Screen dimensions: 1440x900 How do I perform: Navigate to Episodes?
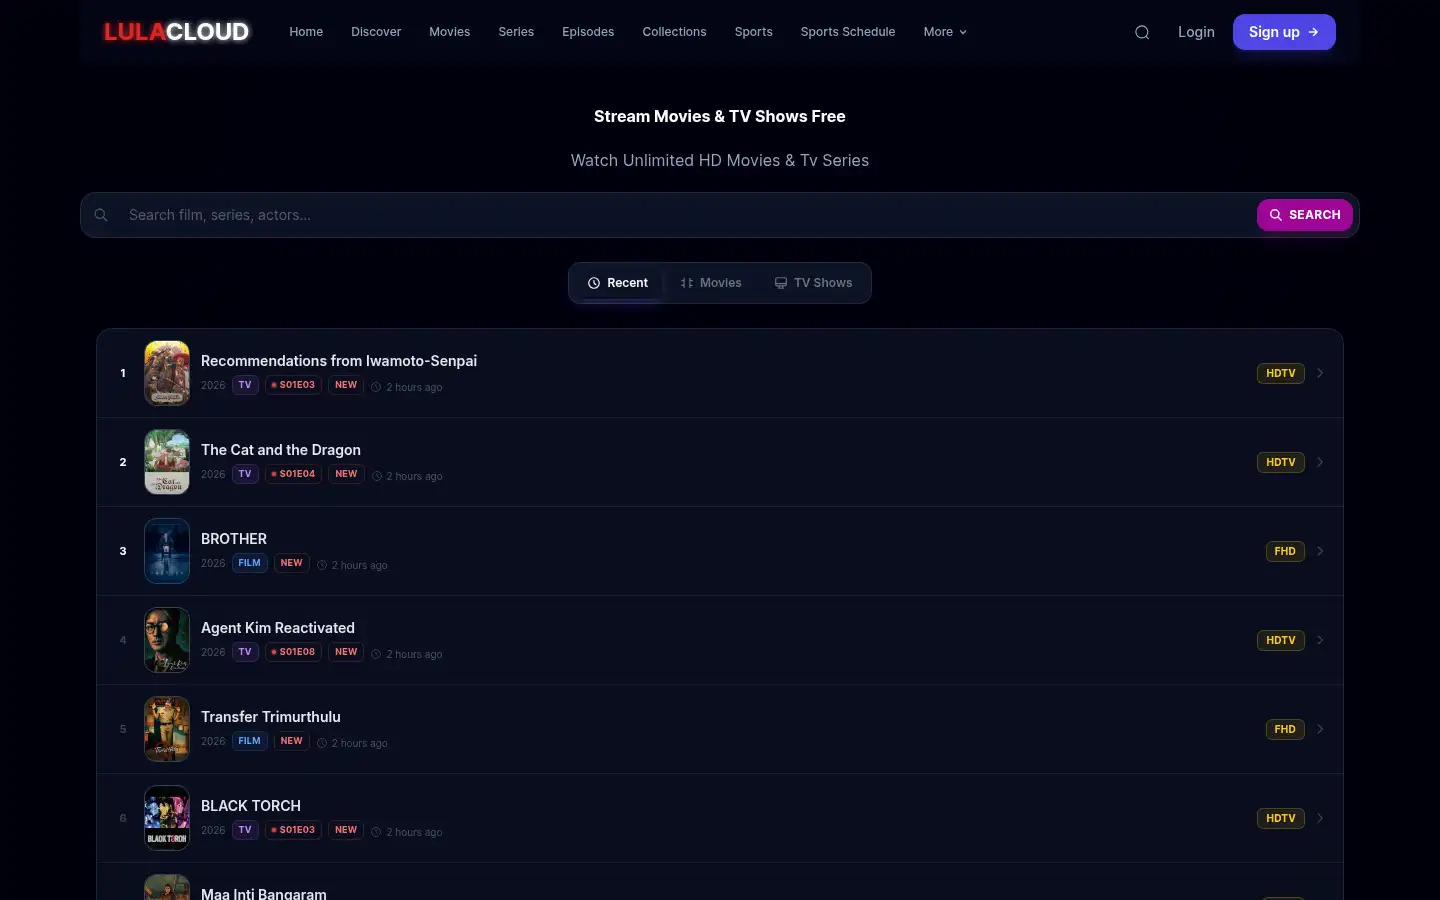(588, 32)
